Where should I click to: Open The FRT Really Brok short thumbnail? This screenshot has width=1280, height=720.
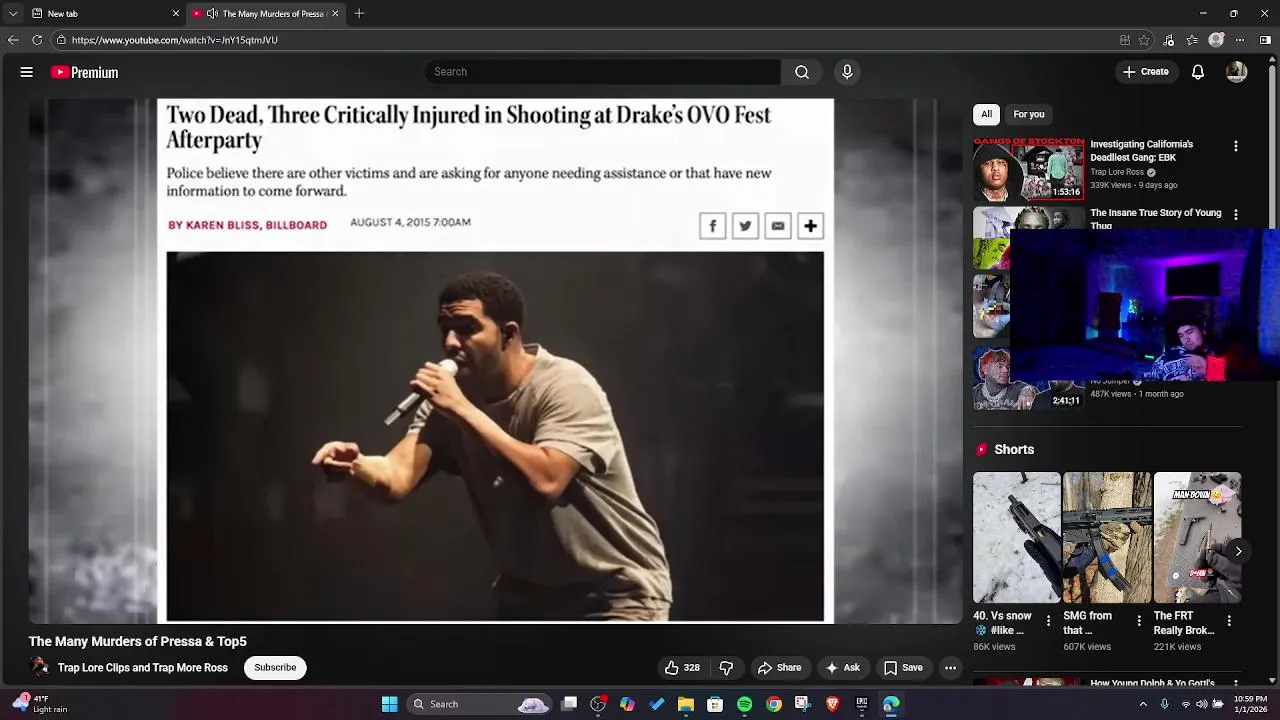(x=1197, y=538)
